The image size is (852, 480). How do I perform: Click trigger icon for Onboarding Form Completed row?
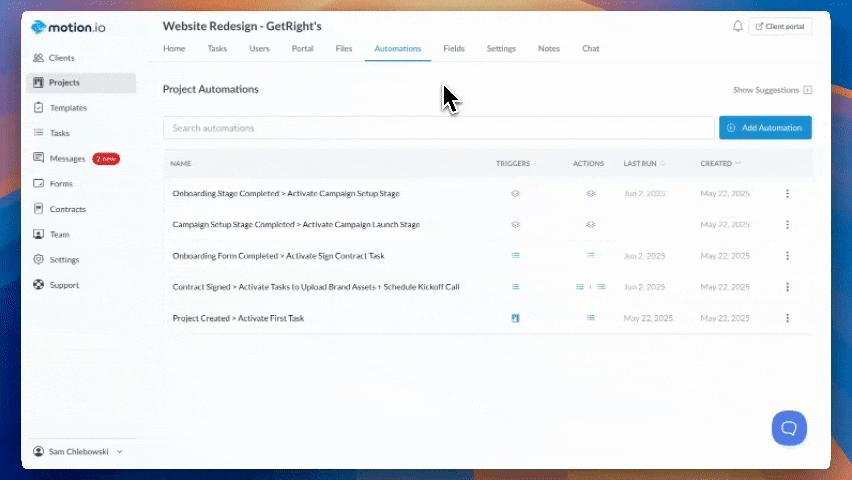click(x=515, y=255)
